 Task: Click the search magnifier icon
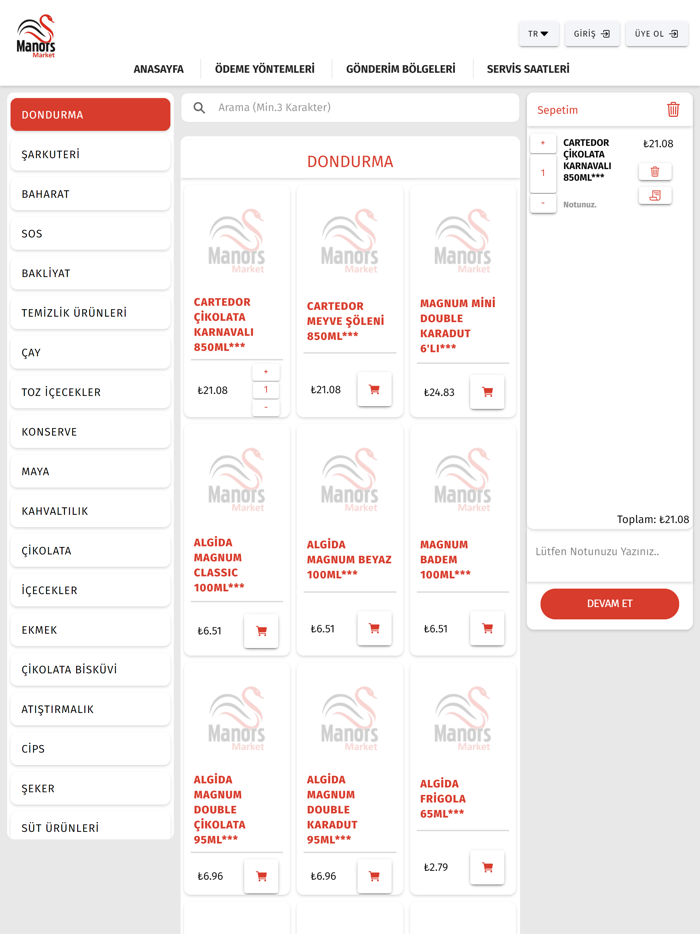(x=200, y=108)
